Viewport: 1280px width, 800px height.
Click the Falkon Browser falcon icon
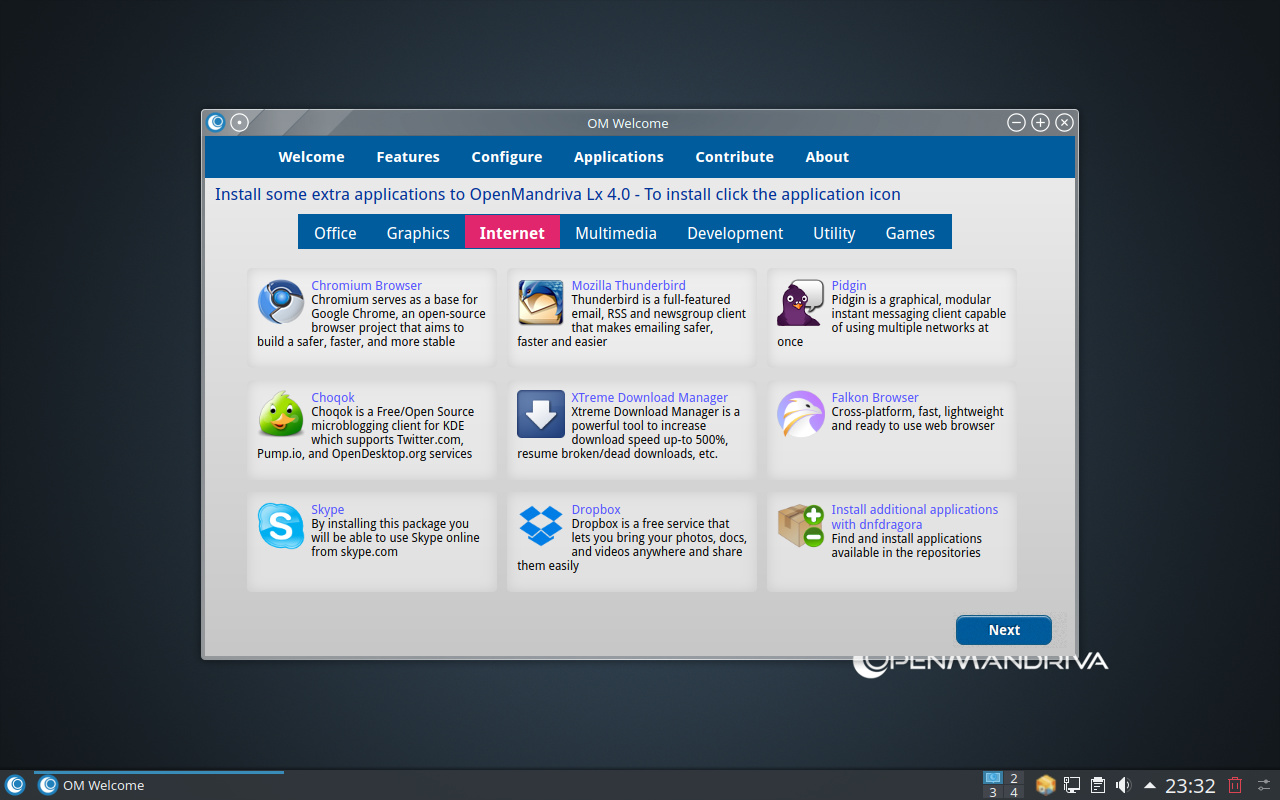[801, 414]
